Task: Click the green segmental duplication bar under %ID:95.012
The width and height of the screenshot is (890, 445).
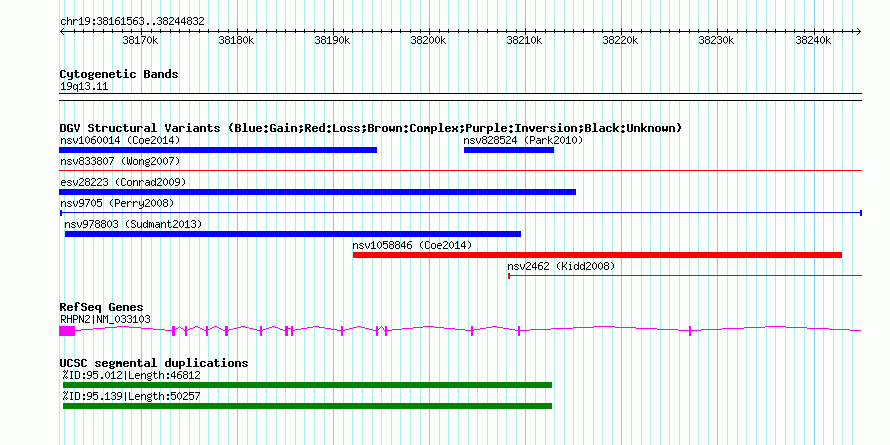Action: click(x=307, y=385)
